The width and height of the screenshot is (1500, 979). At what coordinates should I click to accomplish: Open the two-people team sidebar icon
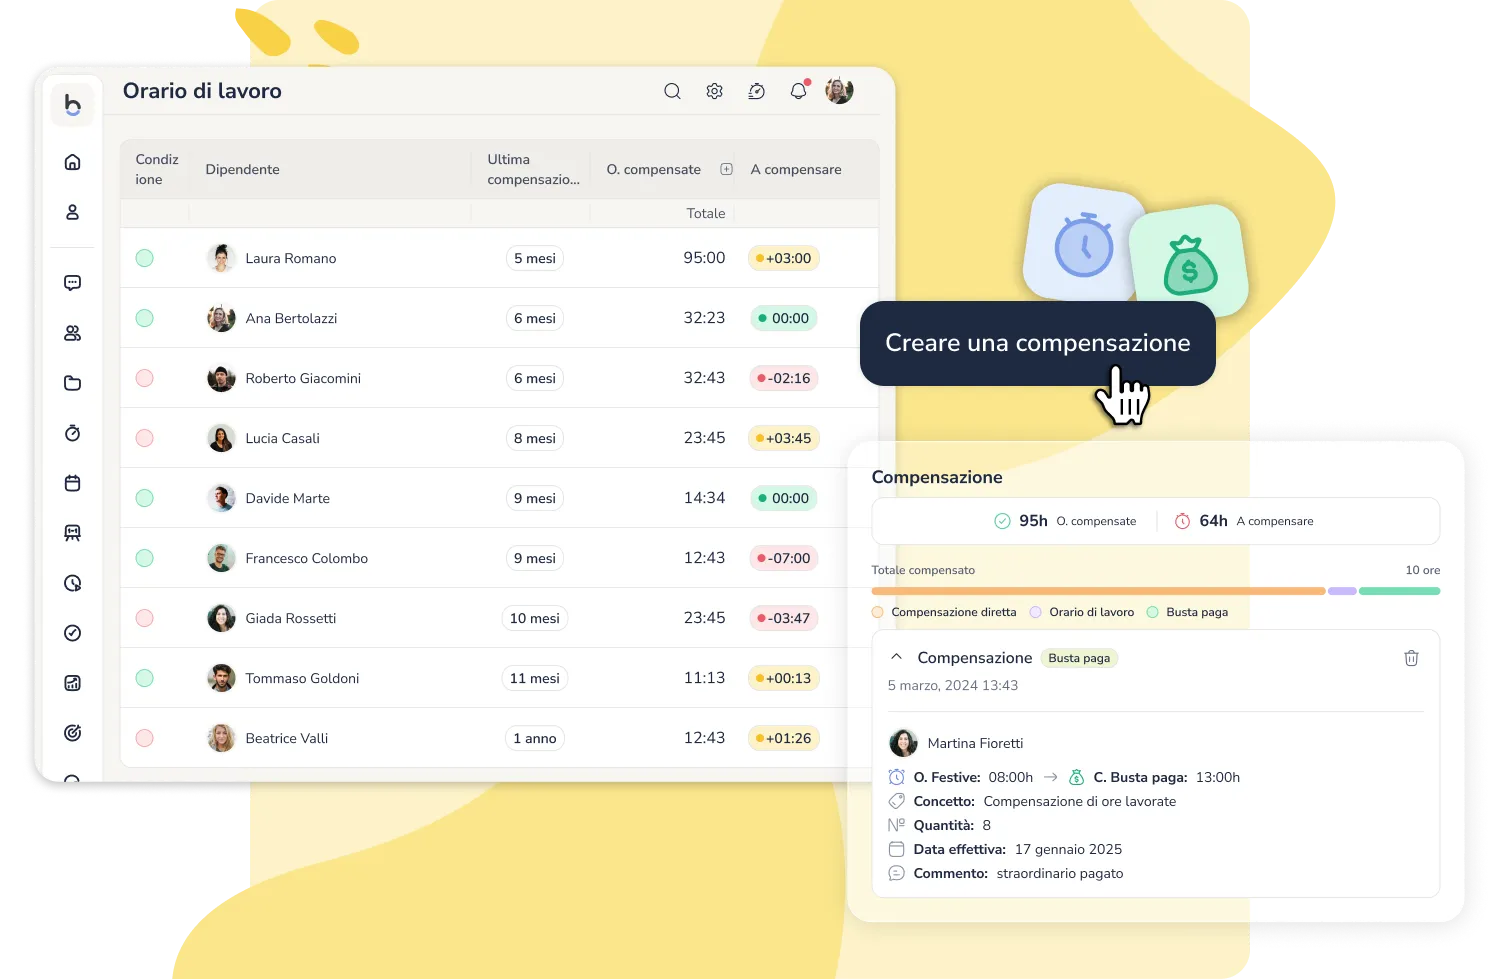(x=72, y=333)
